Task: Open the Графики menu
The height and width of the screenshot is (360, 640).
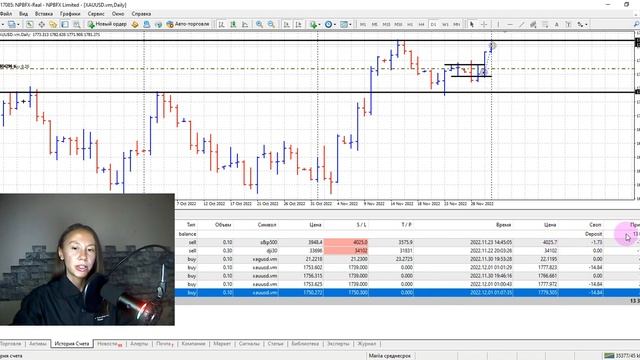Action: click(70, 14)
